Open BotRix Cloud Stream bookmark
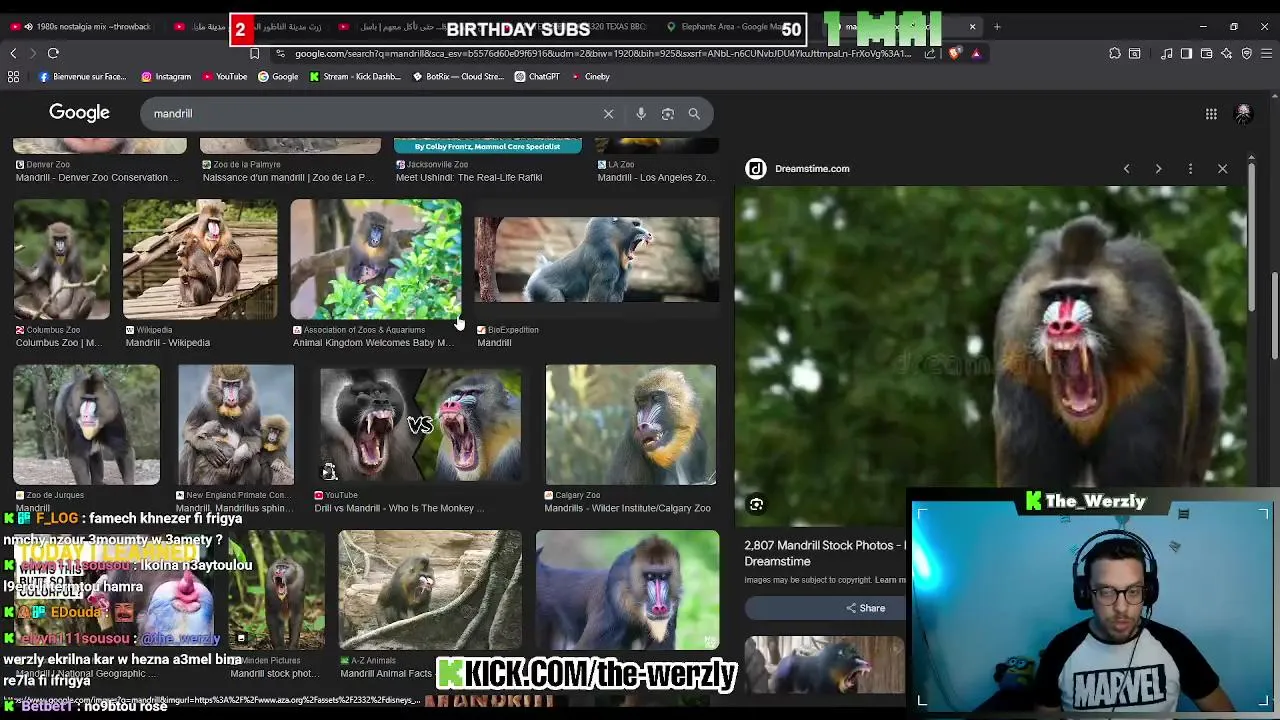The height and width of the screenshot is (720, 1280). 458,76
